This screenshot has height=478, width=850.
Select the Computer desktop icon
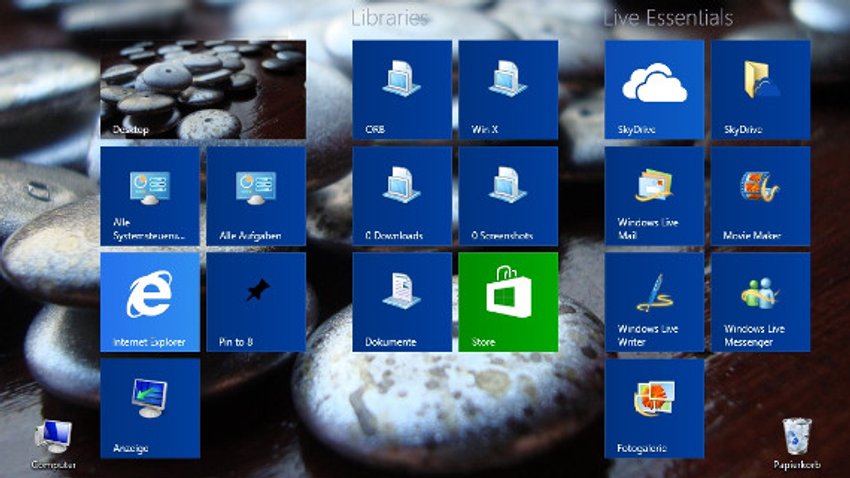tap(53, 444)
